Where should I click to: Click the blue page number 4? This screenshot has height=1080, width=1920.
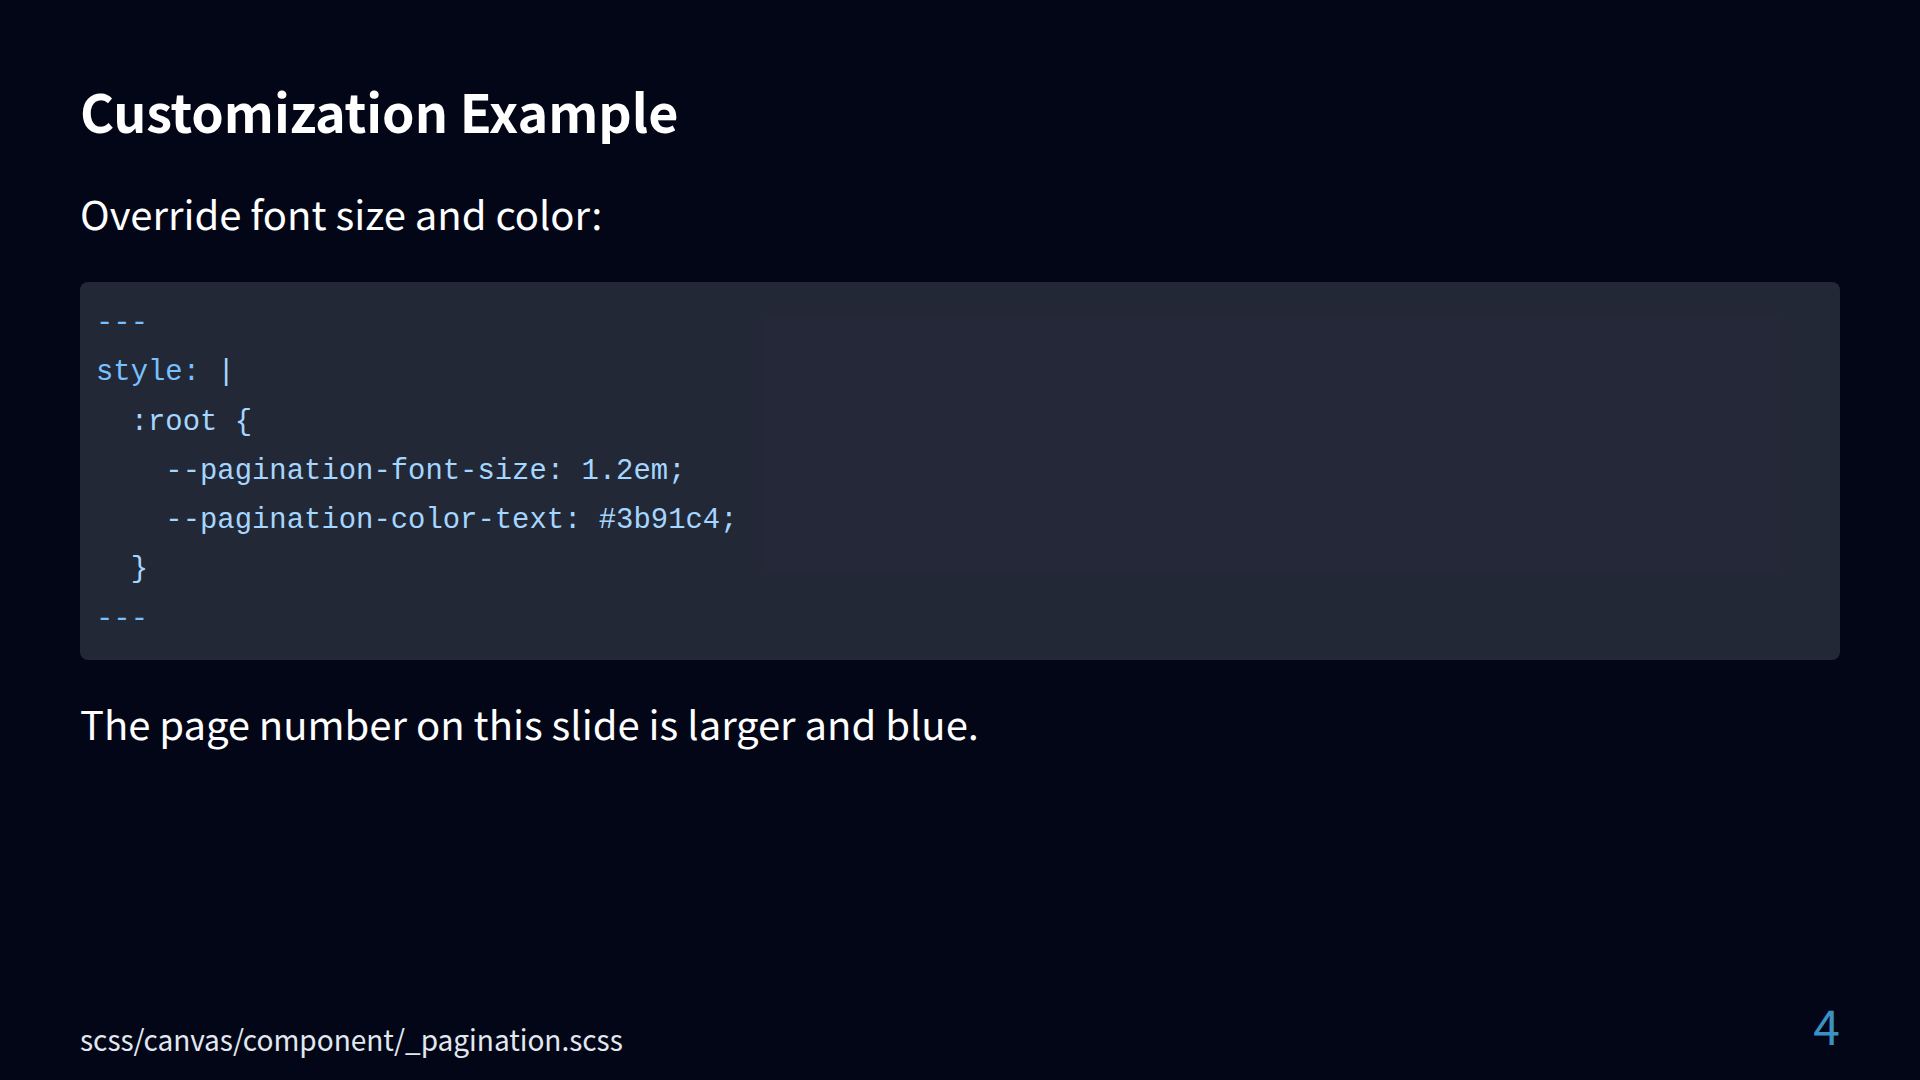pos(1825,1029)
